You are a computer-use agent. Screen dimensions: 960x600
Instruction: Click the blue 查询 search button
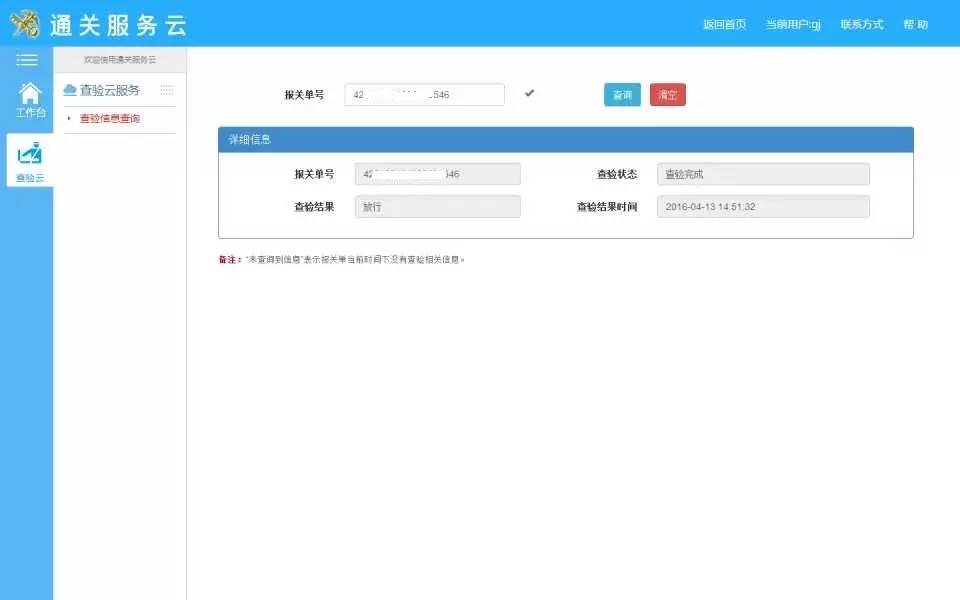tap(621, 92)
